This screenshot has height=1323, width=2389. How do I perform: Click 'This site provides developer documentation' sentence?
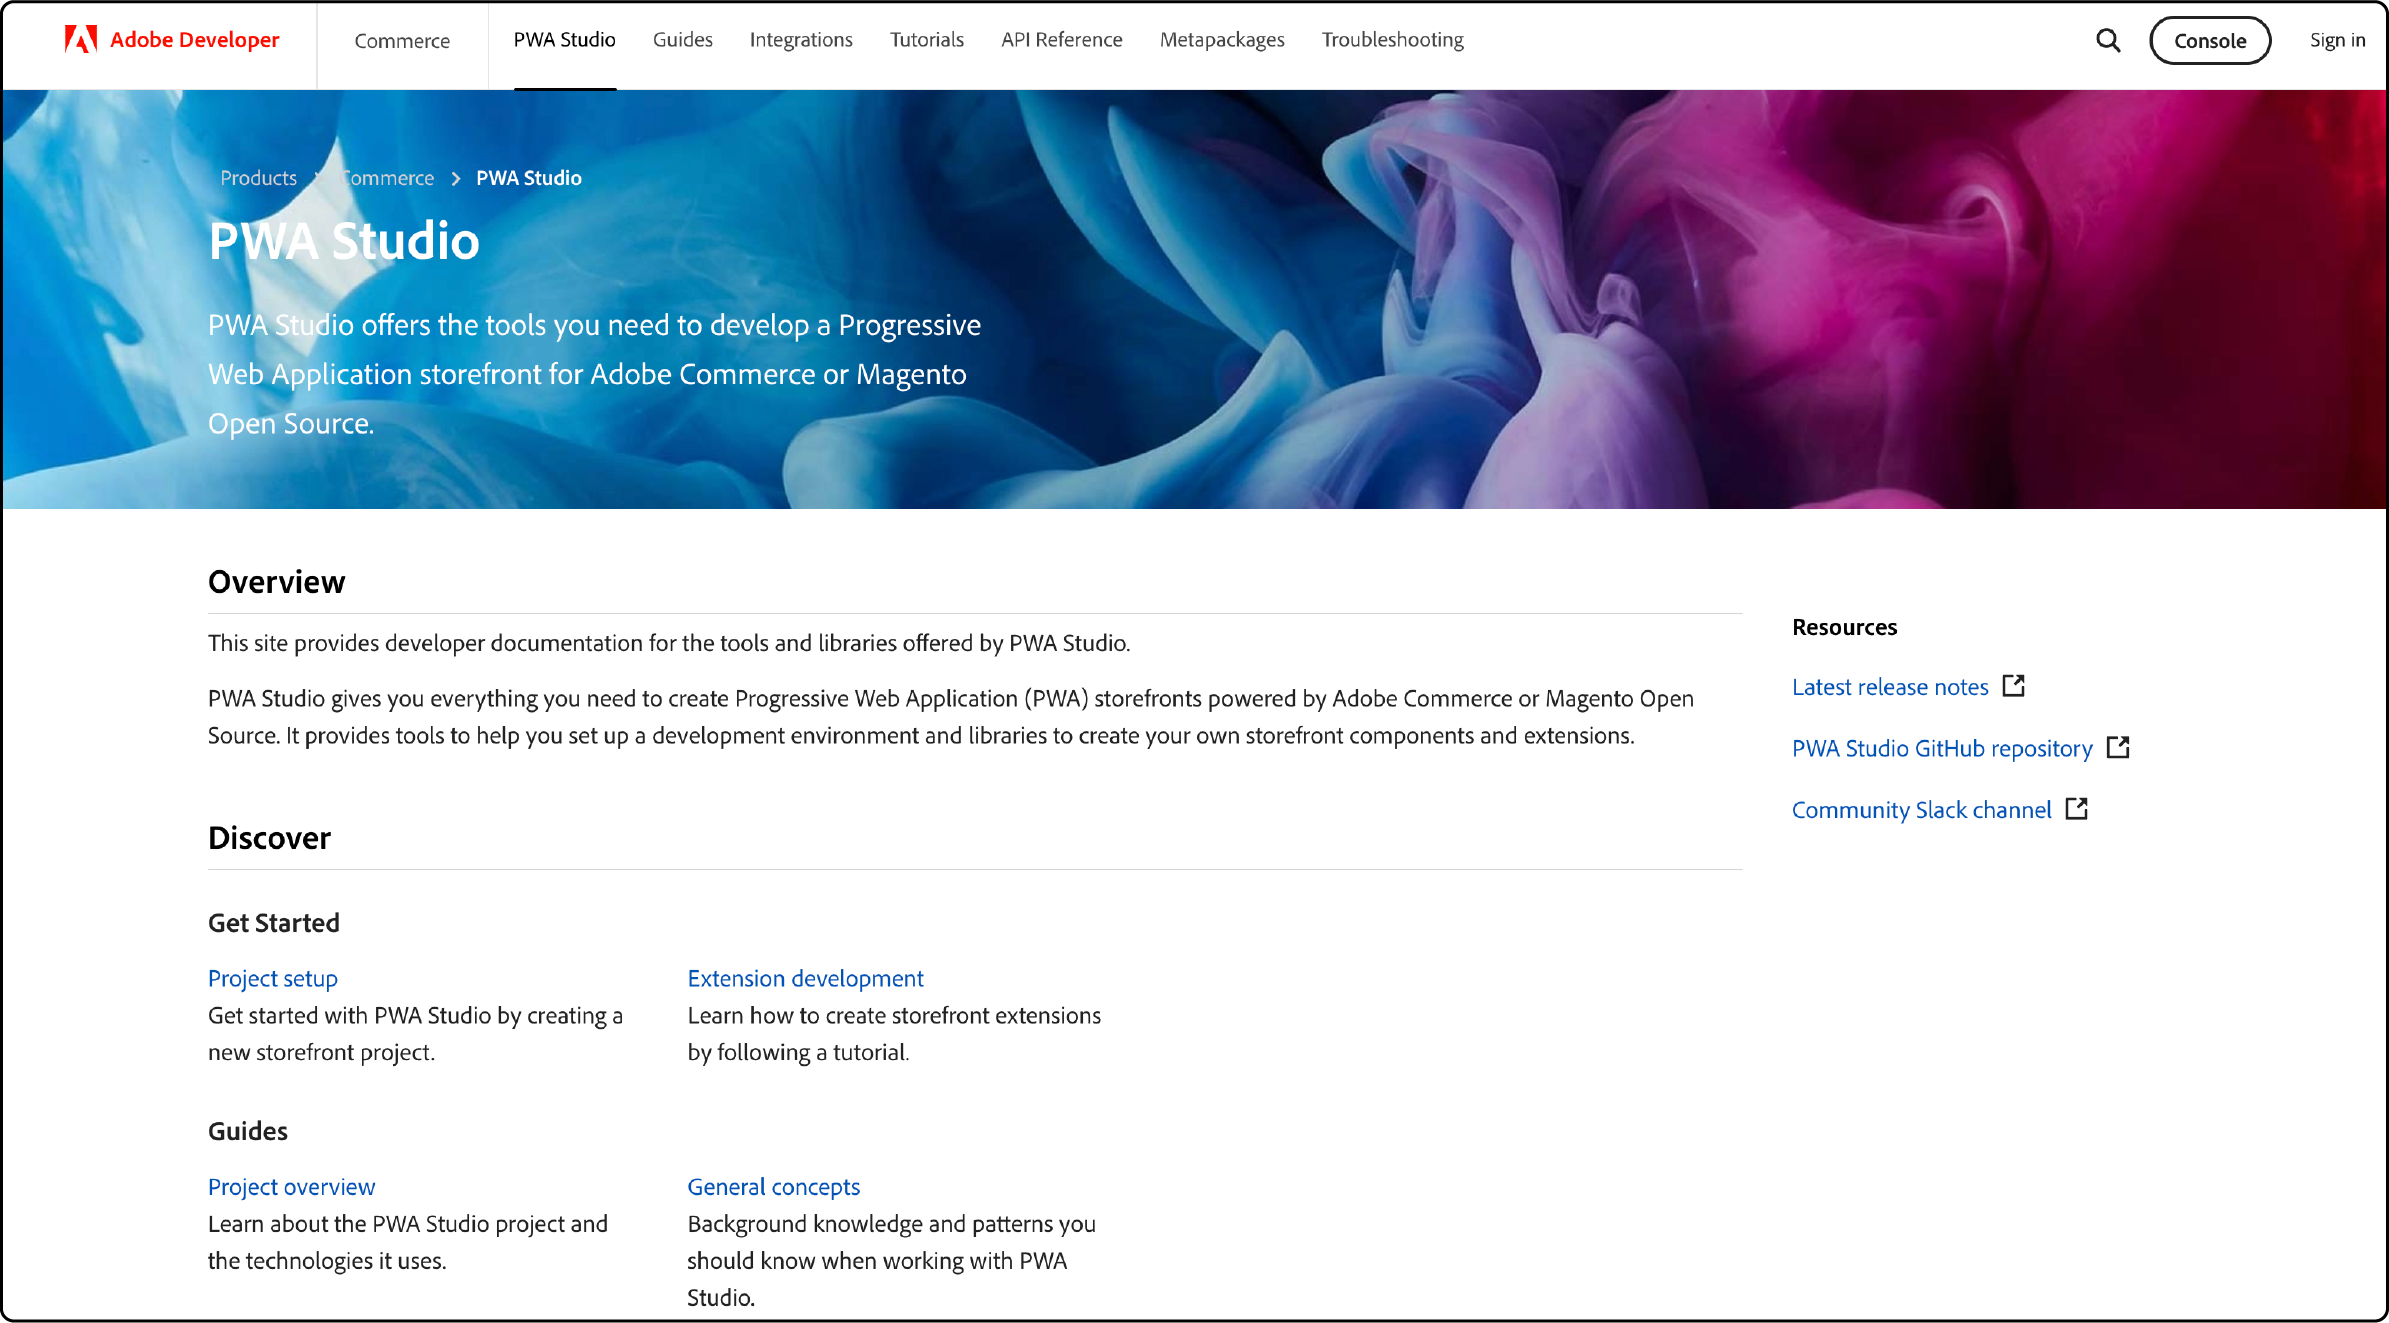[x=669, y=643]
